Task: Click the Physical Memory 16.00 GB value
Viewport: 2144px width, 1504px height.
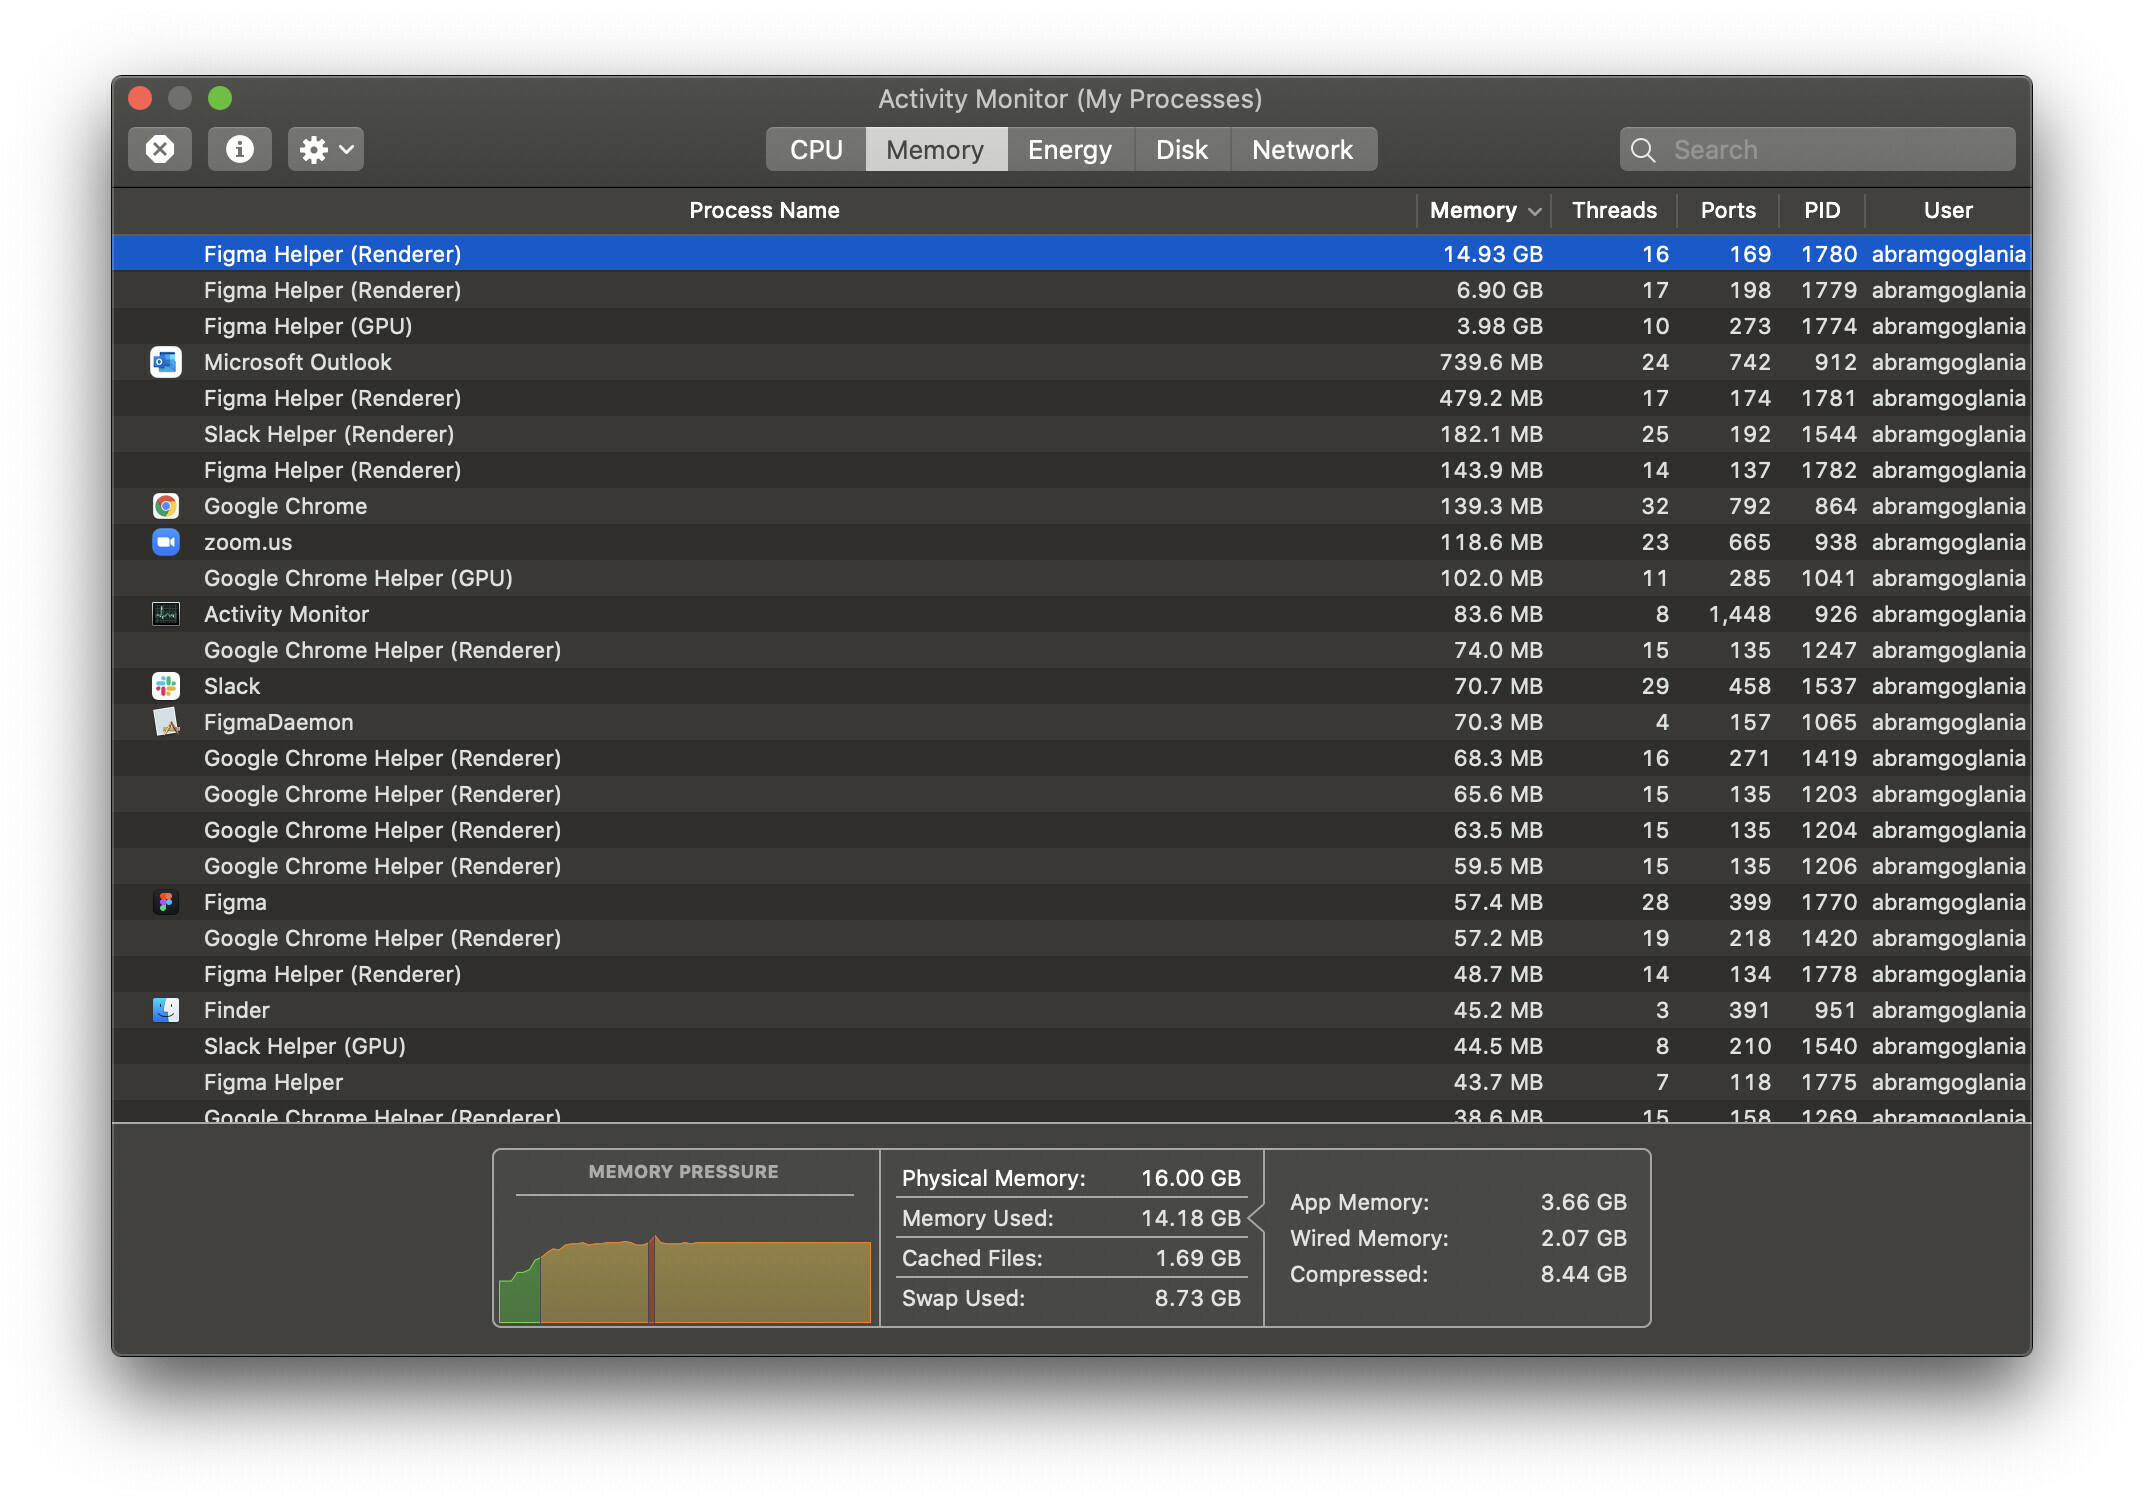Action: pos(1191,1178)
